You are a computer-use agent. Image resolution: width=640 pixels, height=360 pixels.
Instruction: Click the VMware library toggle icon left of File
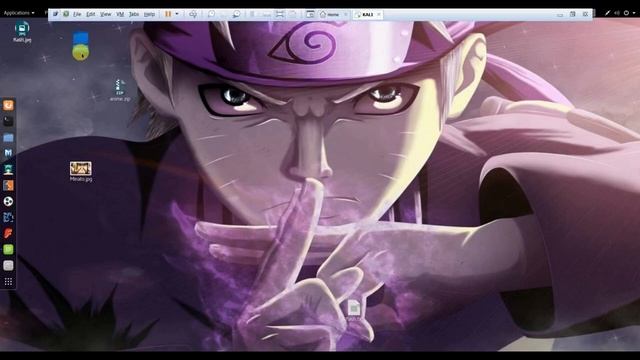point(55,14)
